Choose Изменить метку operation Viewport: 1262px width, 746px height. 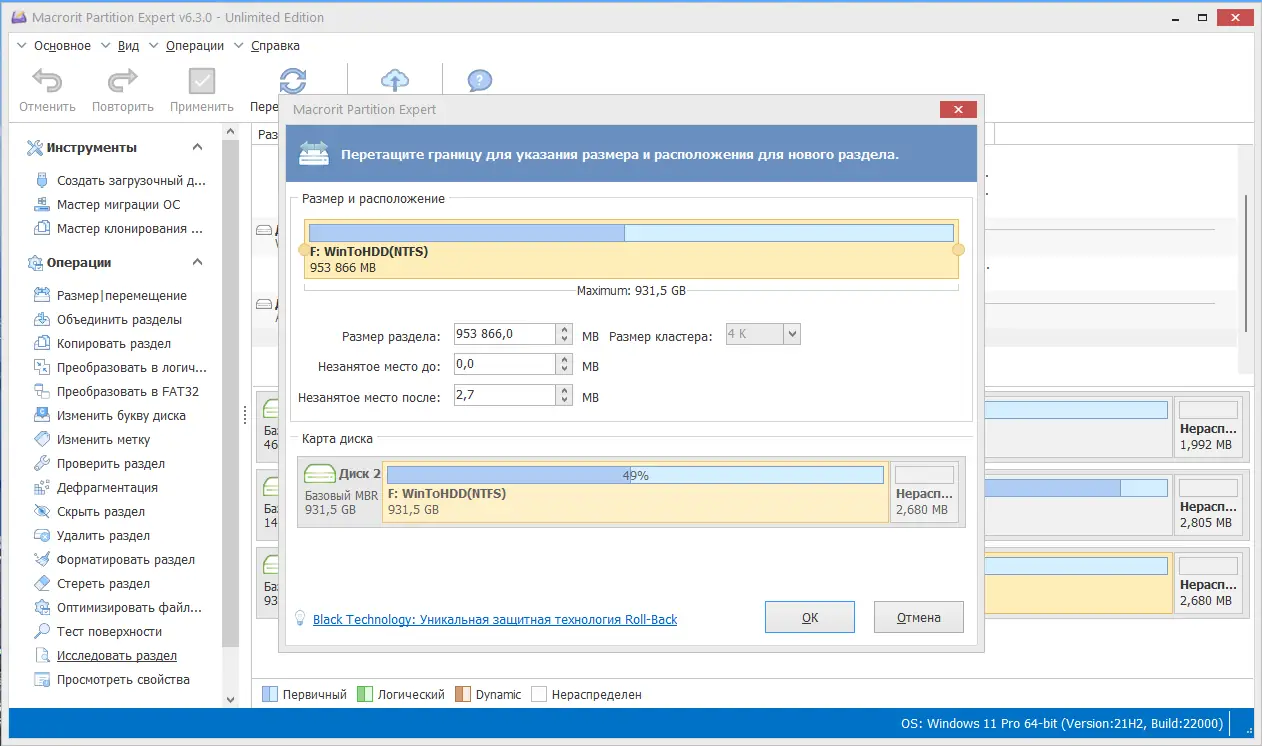click(91, 440)
